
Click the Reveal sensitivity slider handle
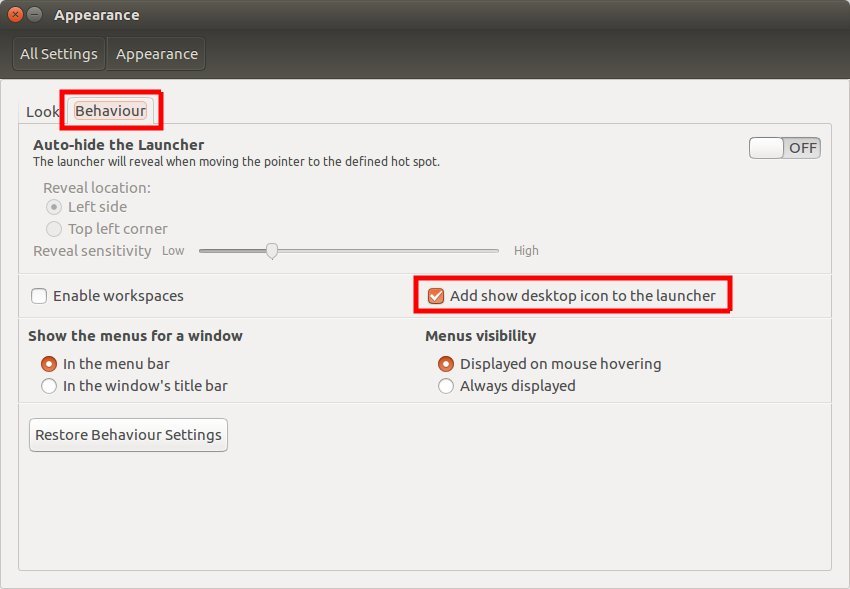click(x=272, y=251)
